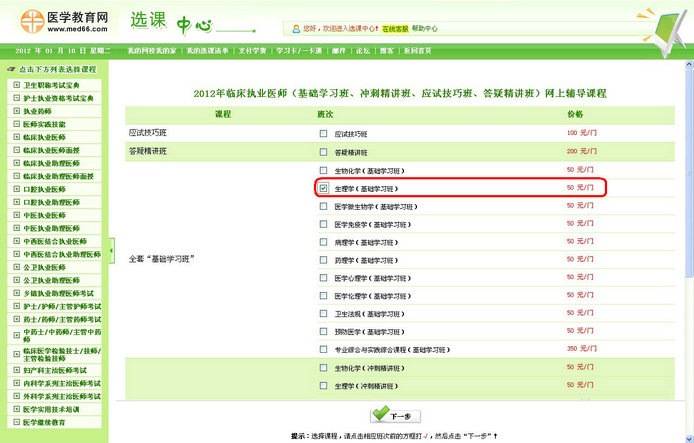Expand the 中医执业医师 category

point(16,215)
